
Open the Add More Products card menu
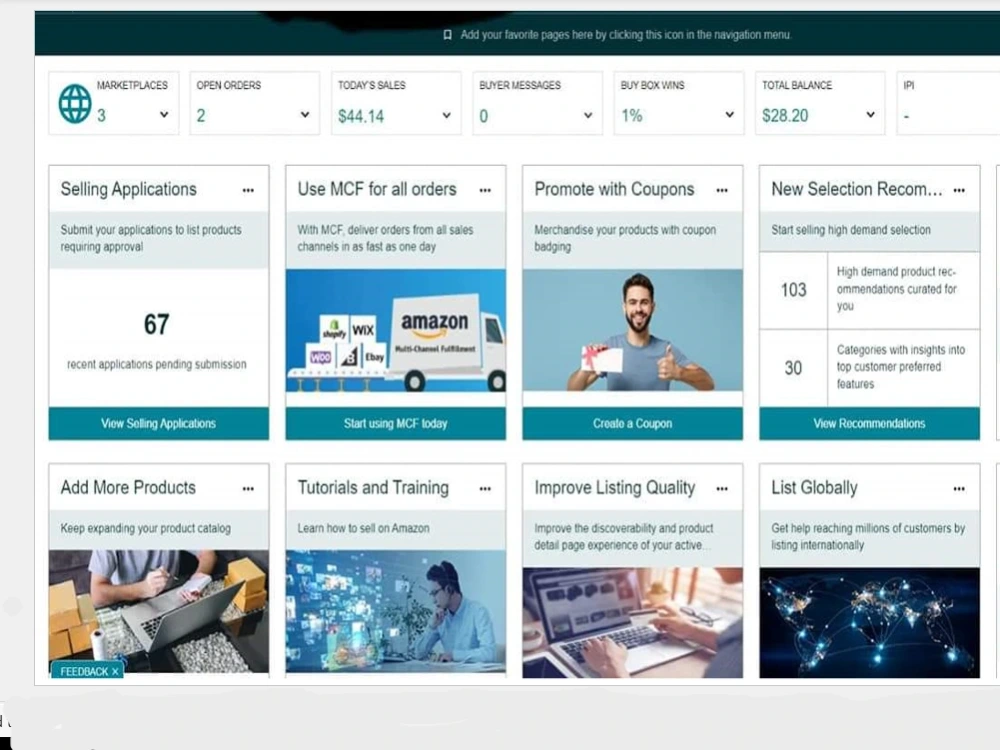(x=248, y=489)
